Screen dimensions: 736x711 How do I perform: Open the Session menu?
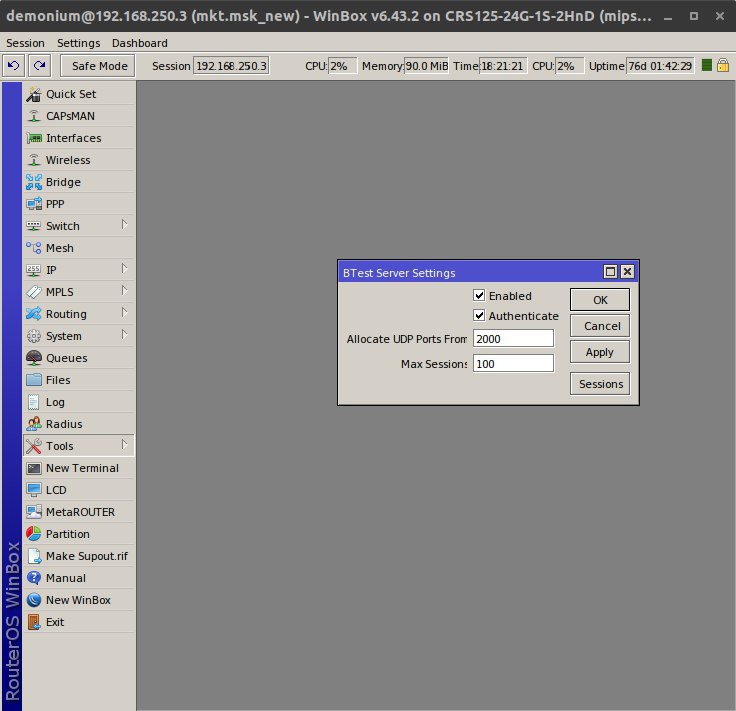point(25,43)
